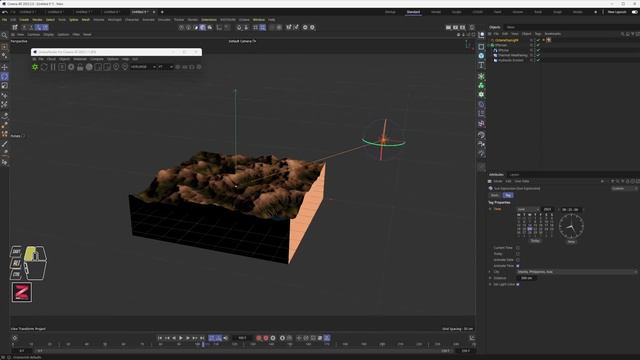This screenshot has height=360, width=640.
Task: Toggle the New Layouts switch at top right
Action: [x=634, y=12]
